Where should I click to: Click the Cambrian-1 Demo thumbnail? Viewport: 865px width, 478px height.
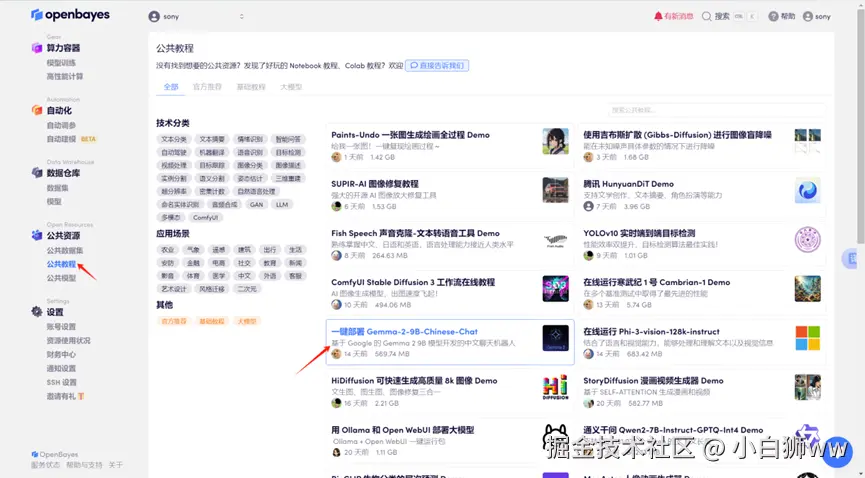point(808,289)
